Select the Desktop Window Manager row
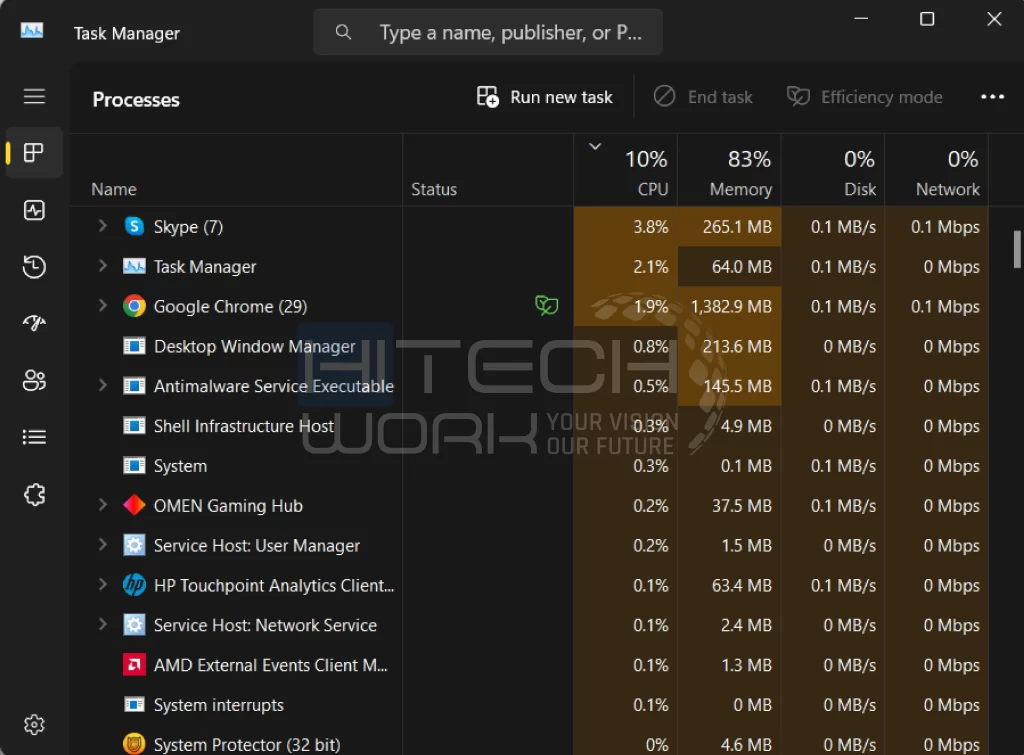The width and height of the screenshot is (1024, 755). pyautogui.click(x=529, y=346)
